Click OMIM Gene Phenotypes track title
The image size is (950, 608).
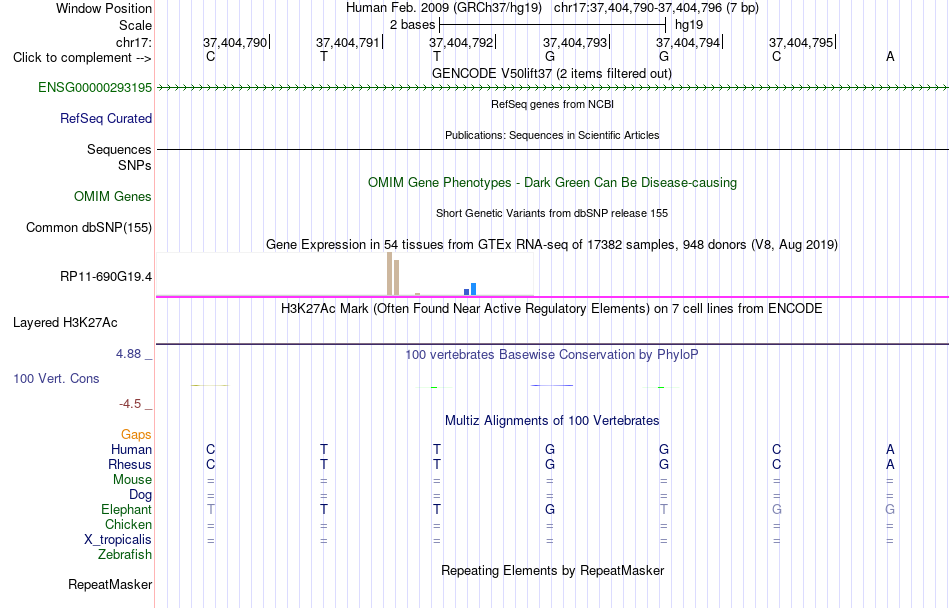click(553, 183)
